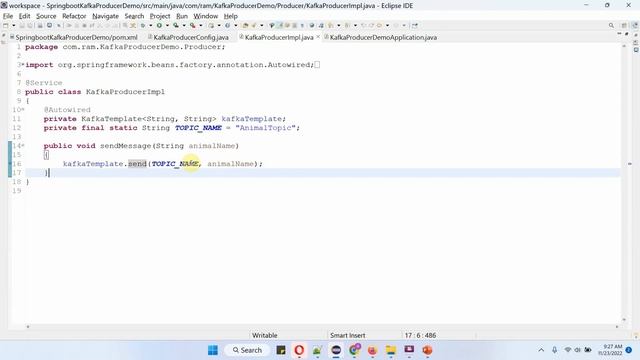
Task: Click the Coverage run icon
Action: point(176,25)
